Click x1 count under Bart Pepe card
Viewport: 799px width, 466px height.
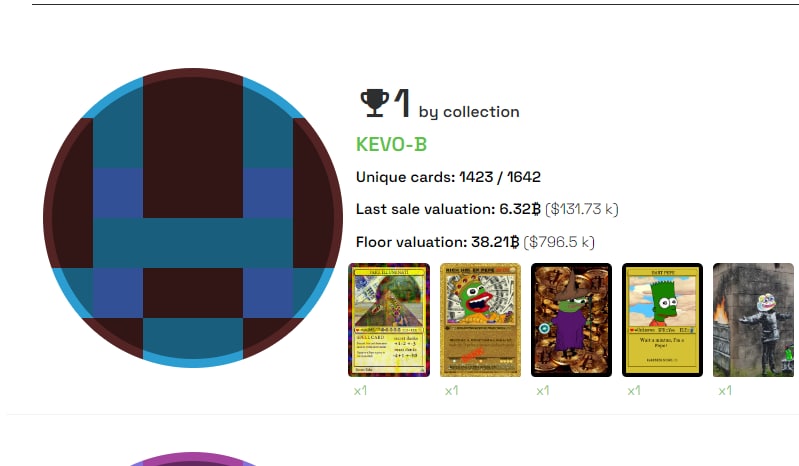[634, 391]
